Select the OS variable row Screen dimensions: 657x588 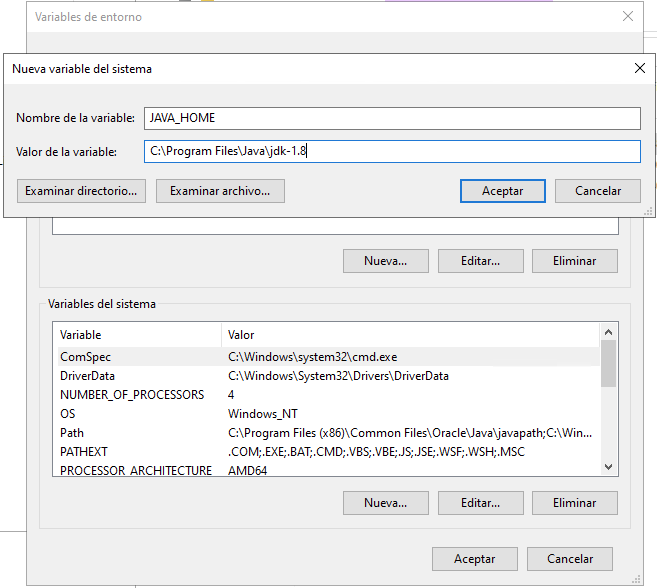[x=326, y=414]
